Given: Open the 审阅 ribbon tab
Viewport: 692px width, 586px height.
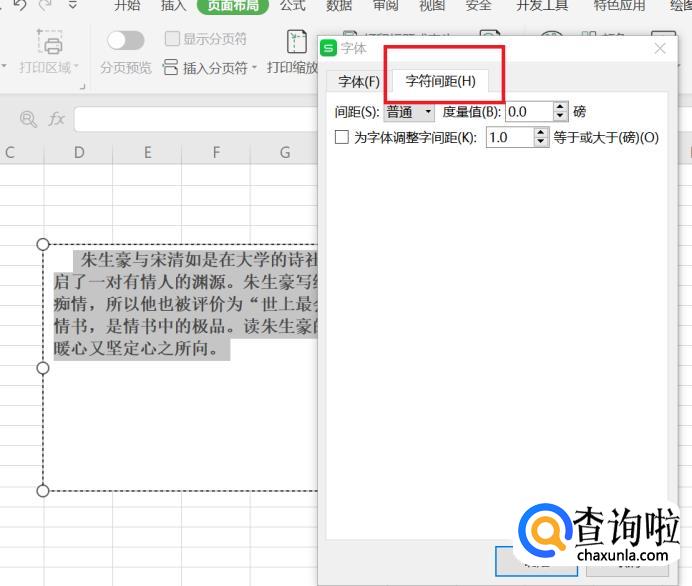Looking at the screenshot, I should pos(385,6).
